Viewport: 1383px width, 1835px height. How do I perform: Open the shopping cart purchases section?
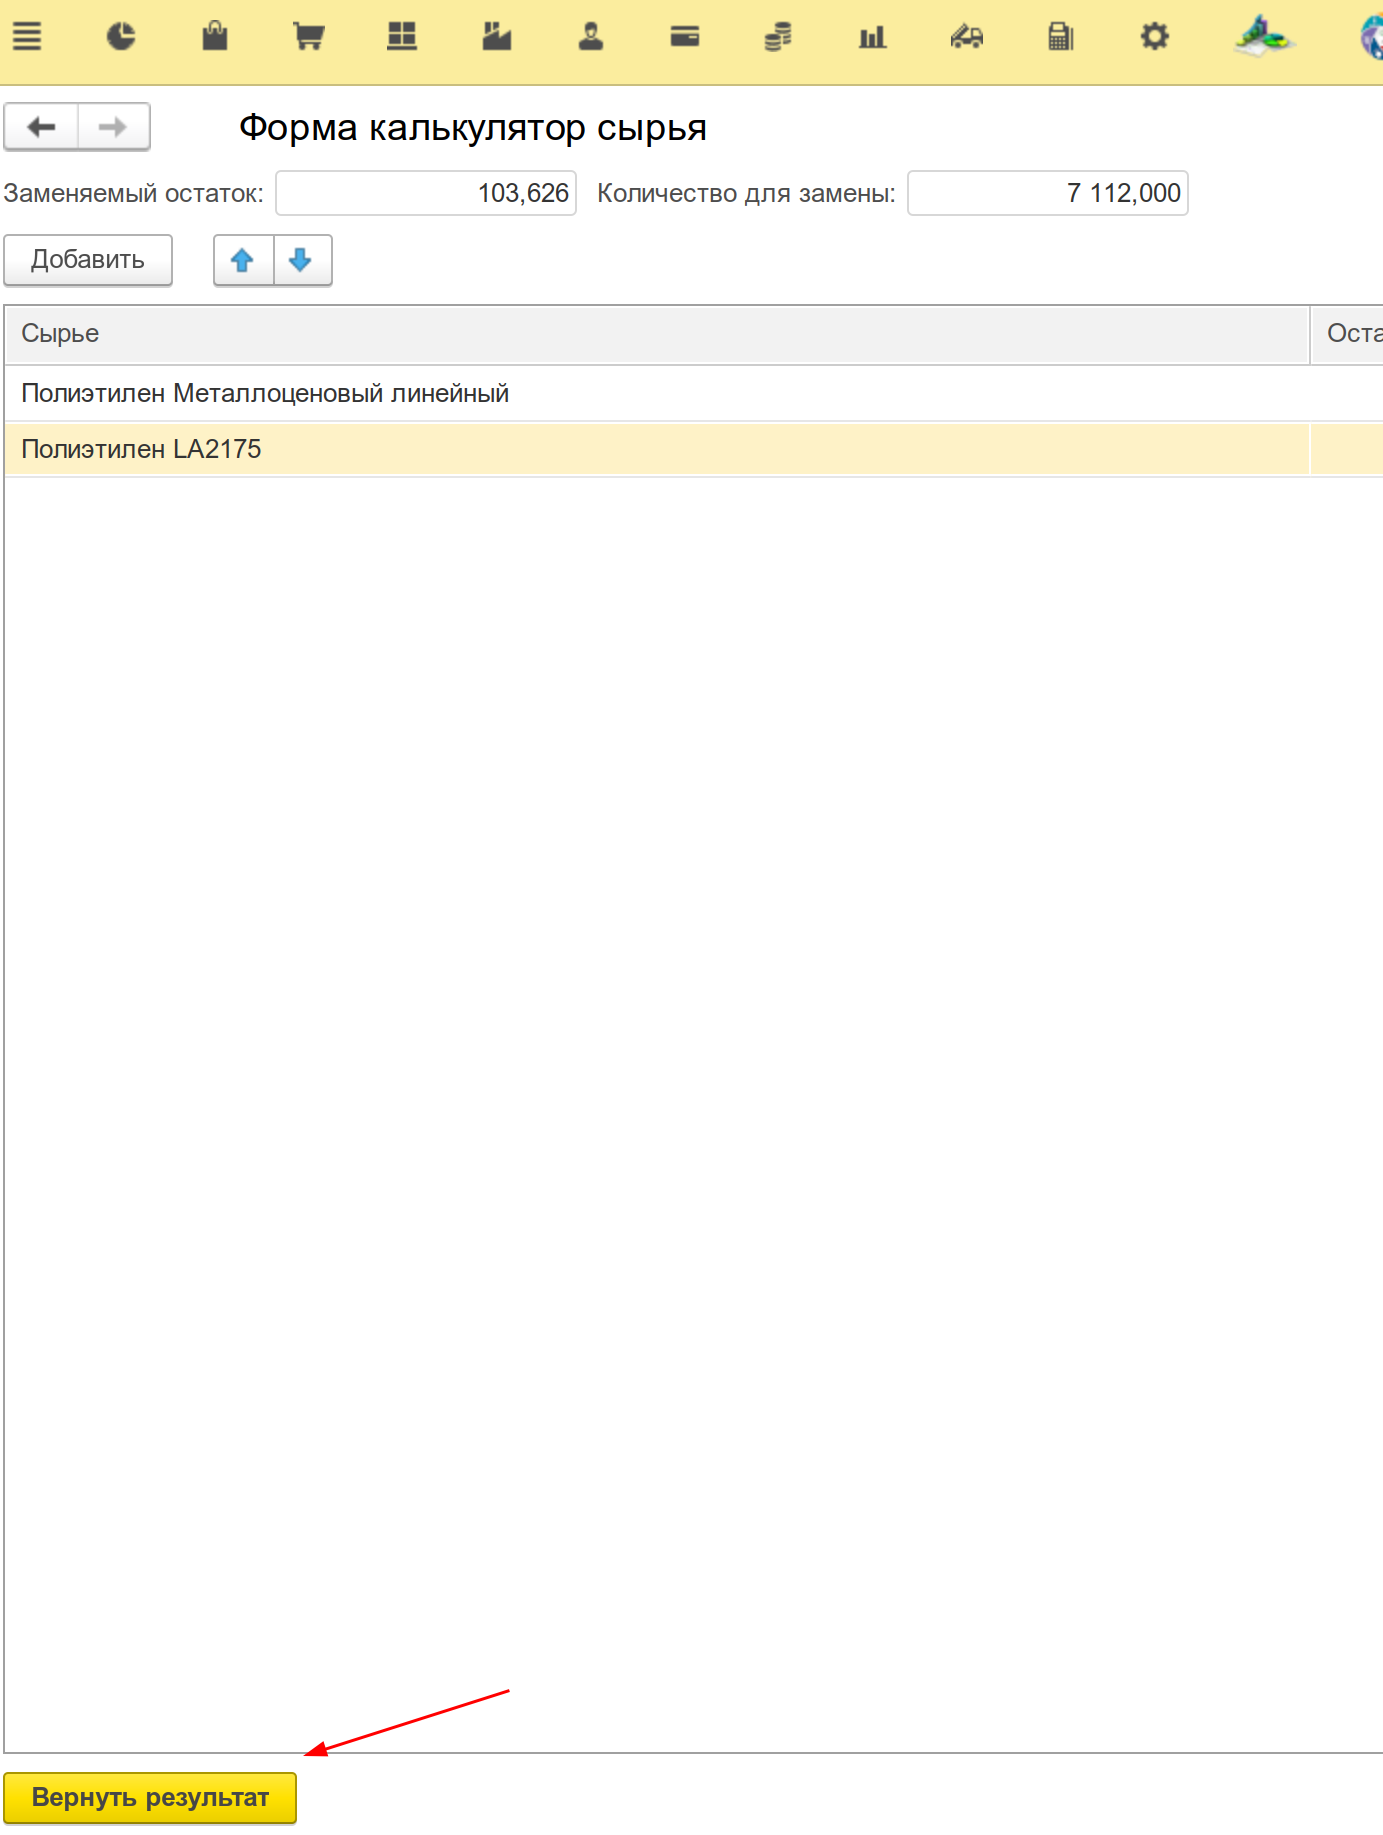pyautogui.click(x=309, y=37)
